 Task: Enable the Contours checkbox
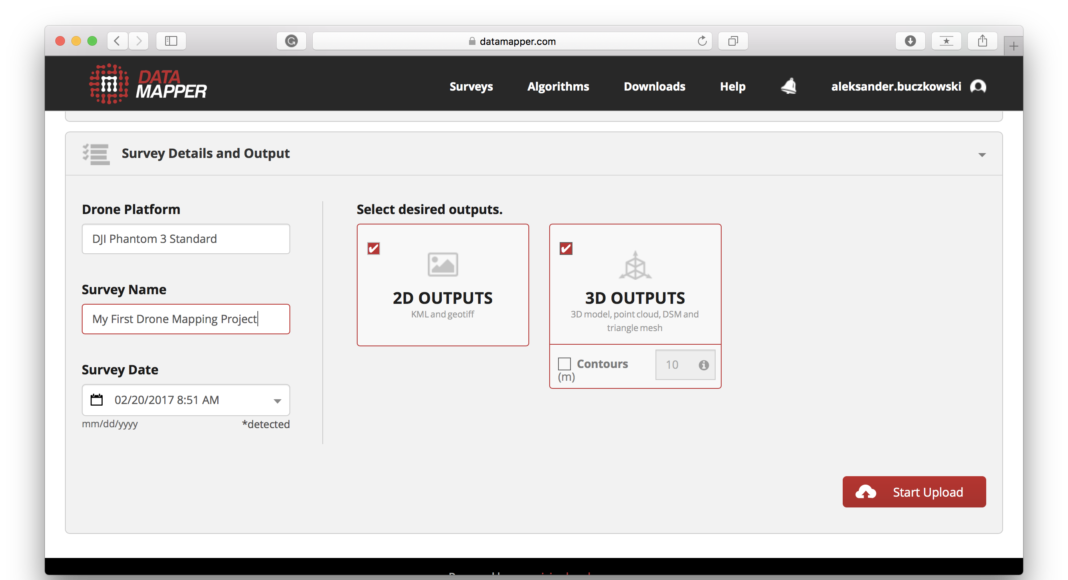tap(565, 364)
